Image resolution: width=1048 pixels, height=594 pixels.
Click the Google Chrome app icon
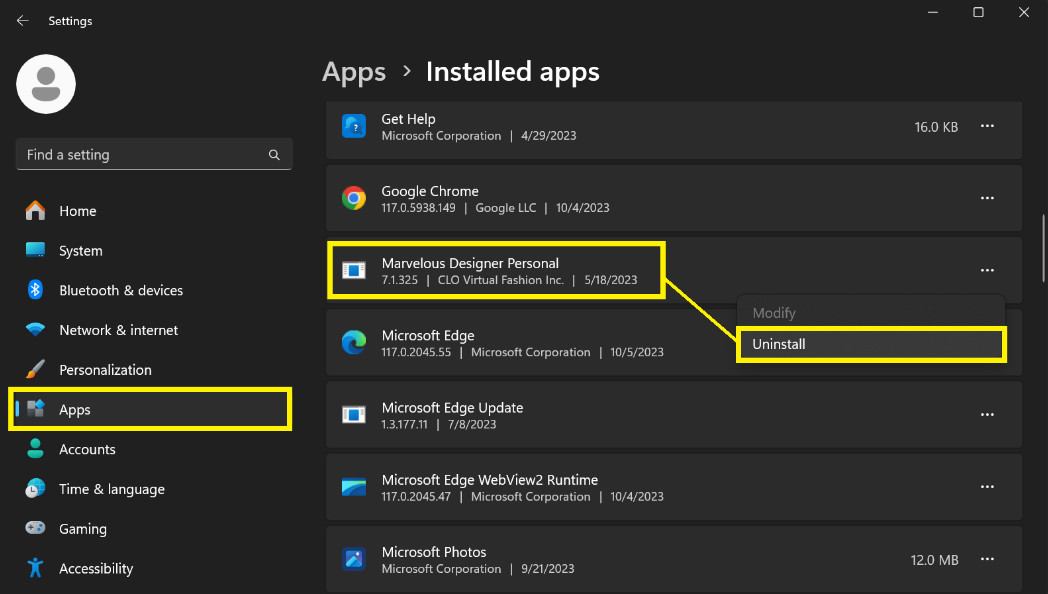(354, 198)
